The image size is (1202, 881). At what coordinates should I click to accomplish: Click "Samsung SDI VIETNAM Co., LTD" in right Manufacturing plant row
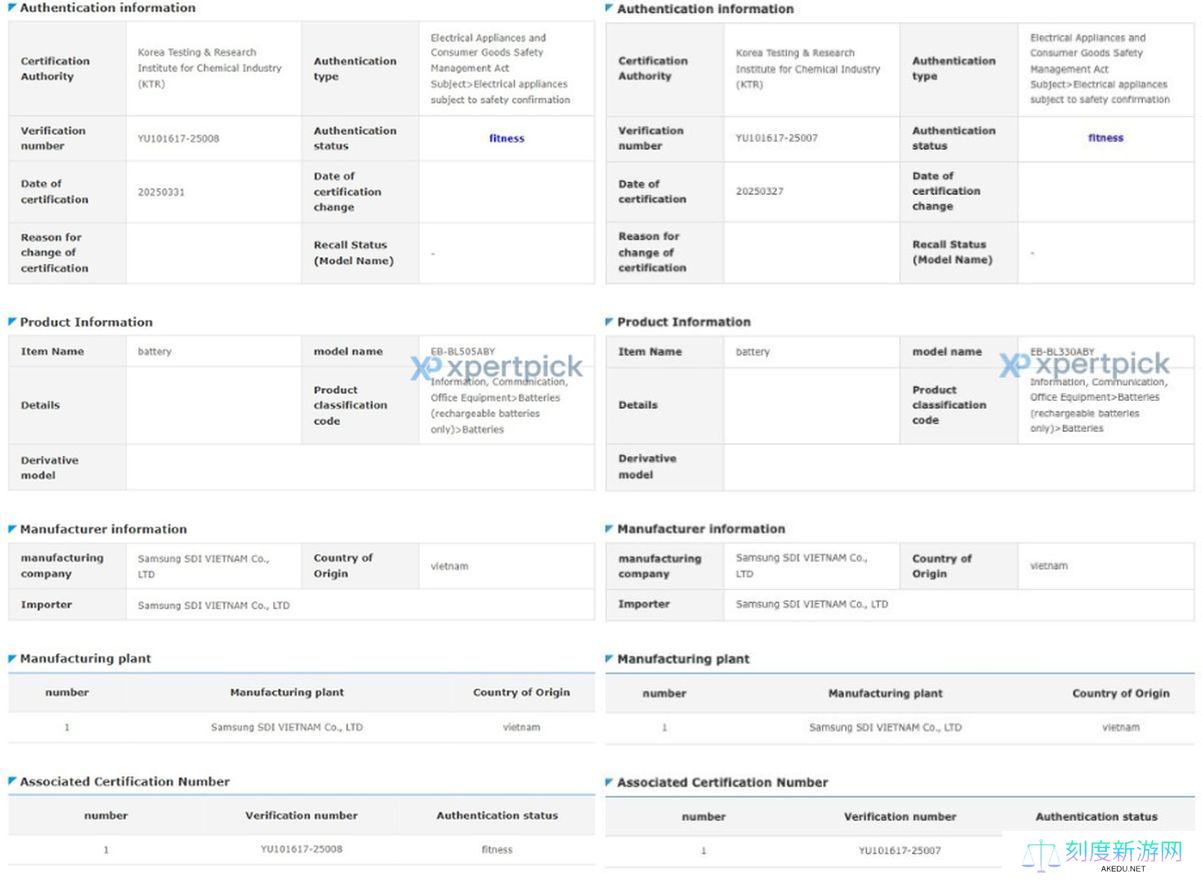[885, 728]
